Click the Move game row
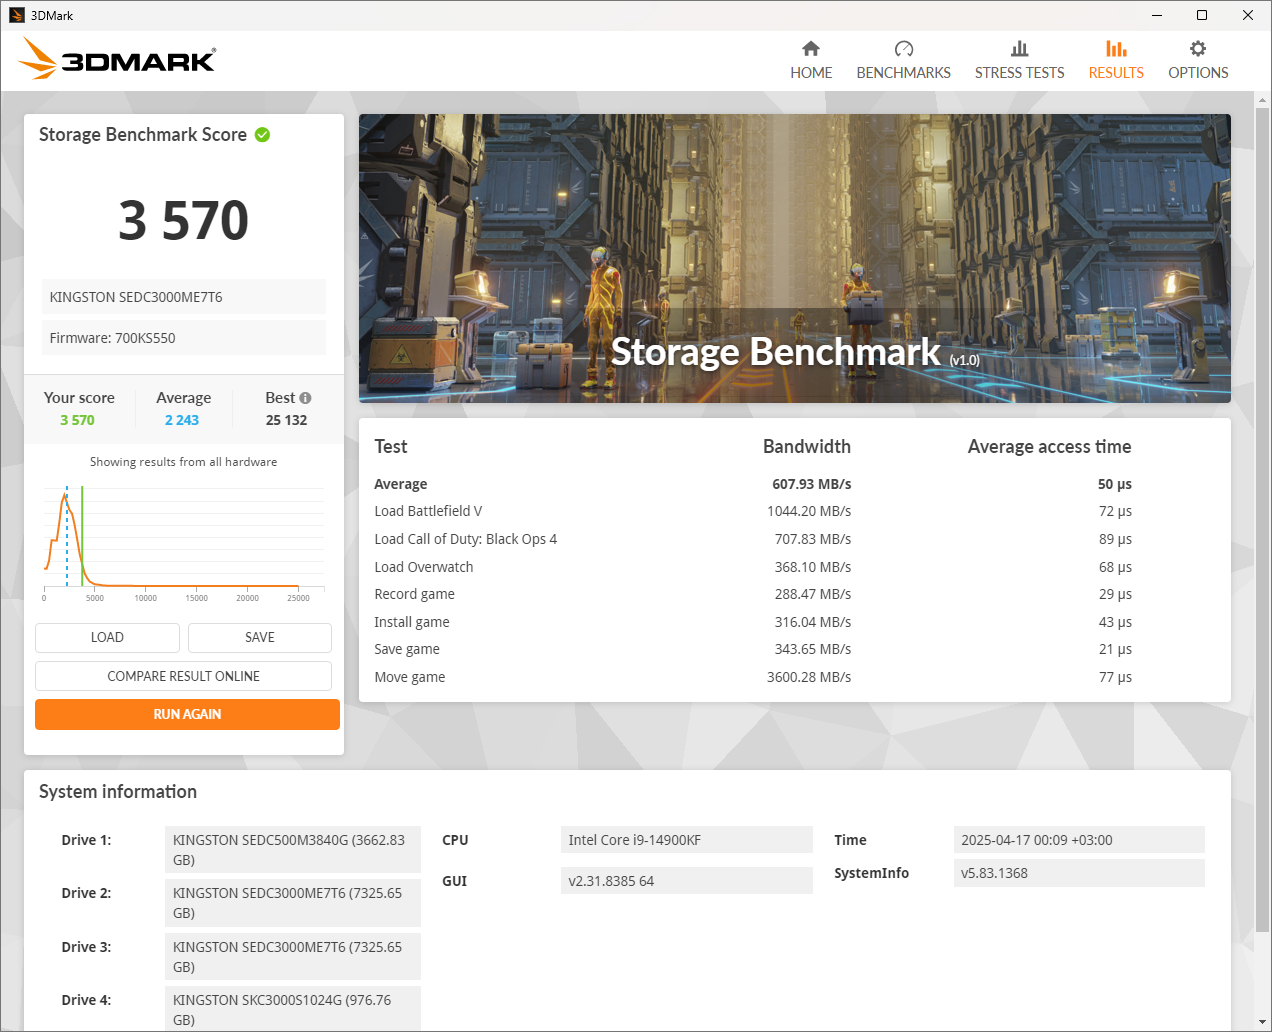The height and width of the screenshot is (1032, 1272). (x=753, y=677)
